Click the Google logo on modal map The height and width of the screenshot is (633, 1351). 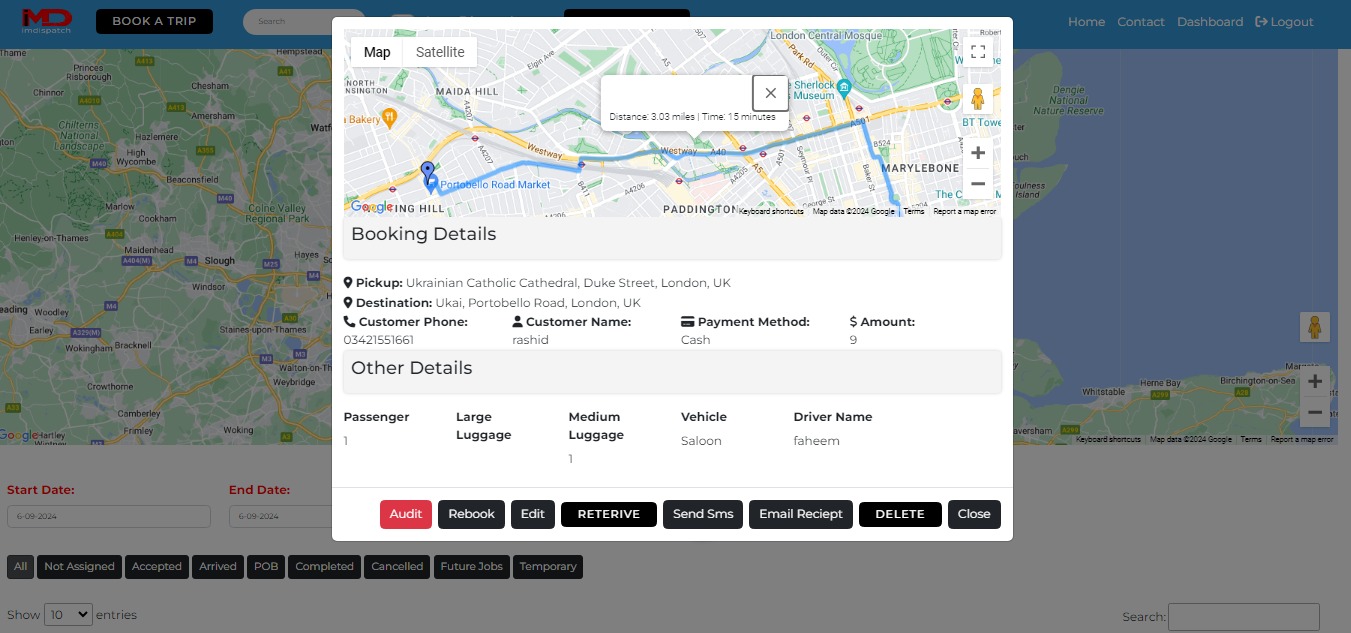coord(371,206)
